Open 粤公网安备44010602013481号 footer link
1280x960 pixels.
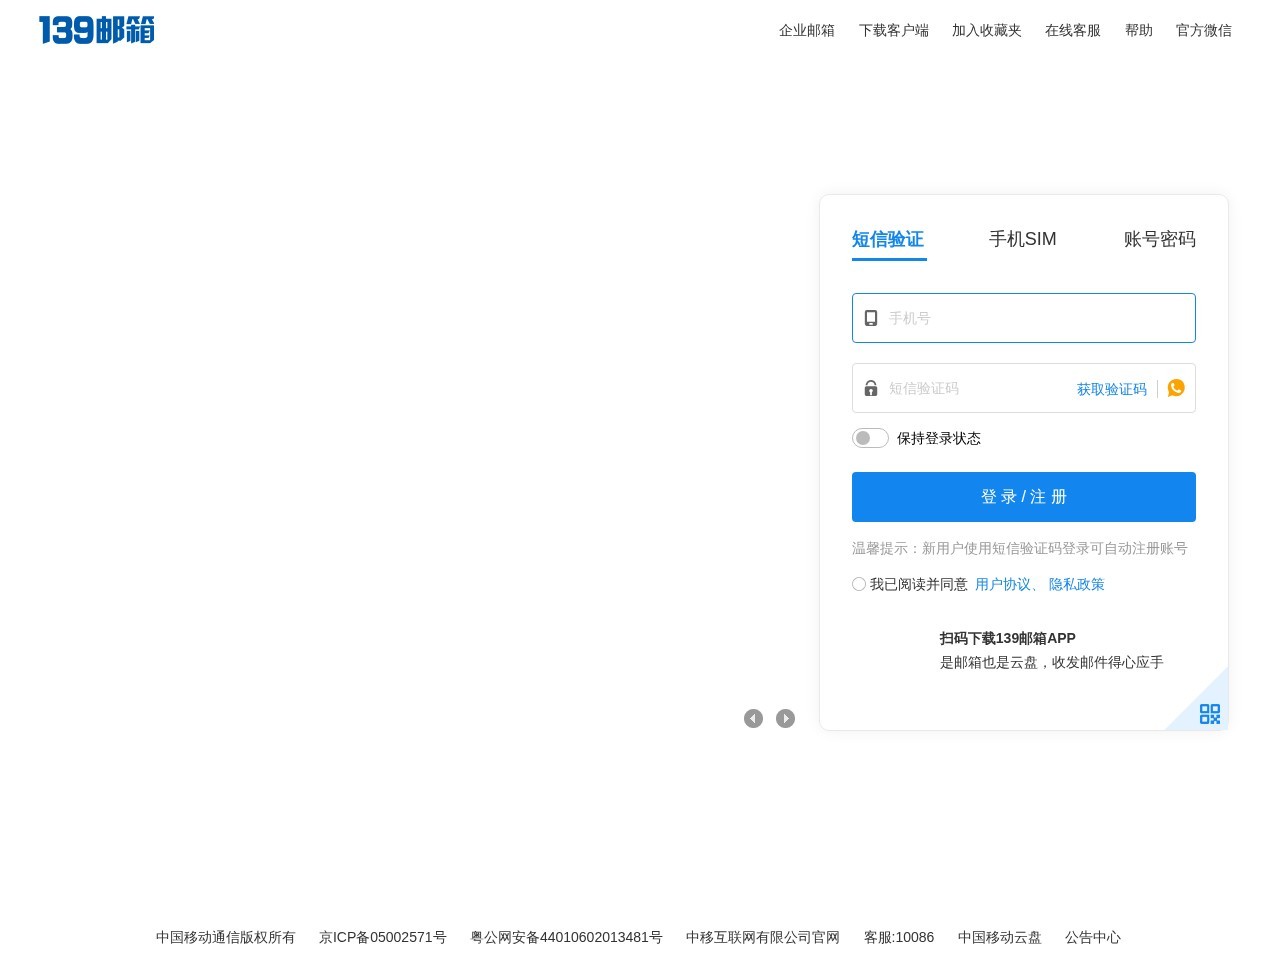(x=566, y=937)
